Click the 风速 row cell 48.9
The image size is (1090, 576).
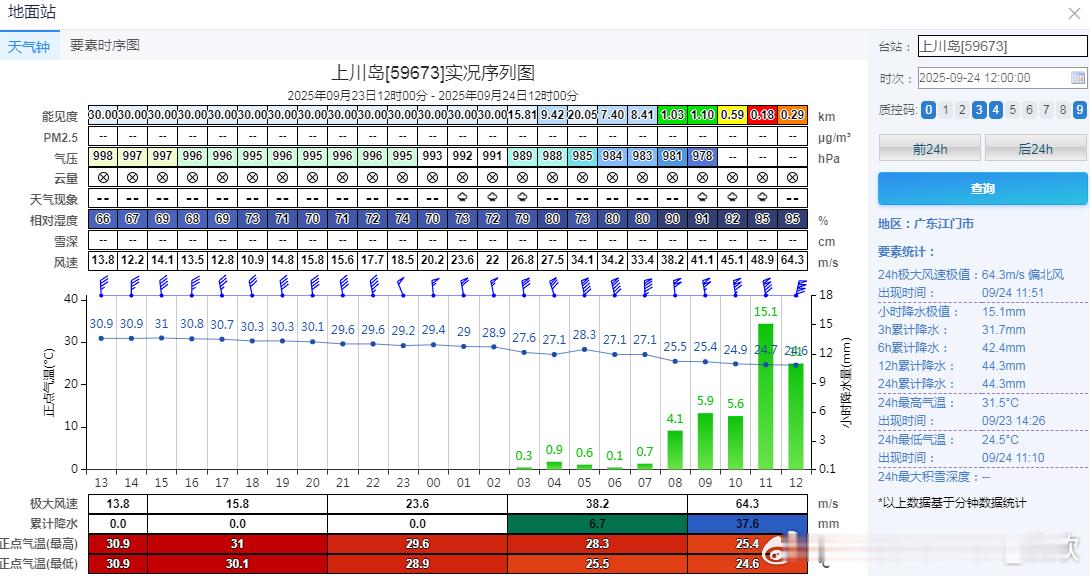pyautogui.click(x=763, y=261)
